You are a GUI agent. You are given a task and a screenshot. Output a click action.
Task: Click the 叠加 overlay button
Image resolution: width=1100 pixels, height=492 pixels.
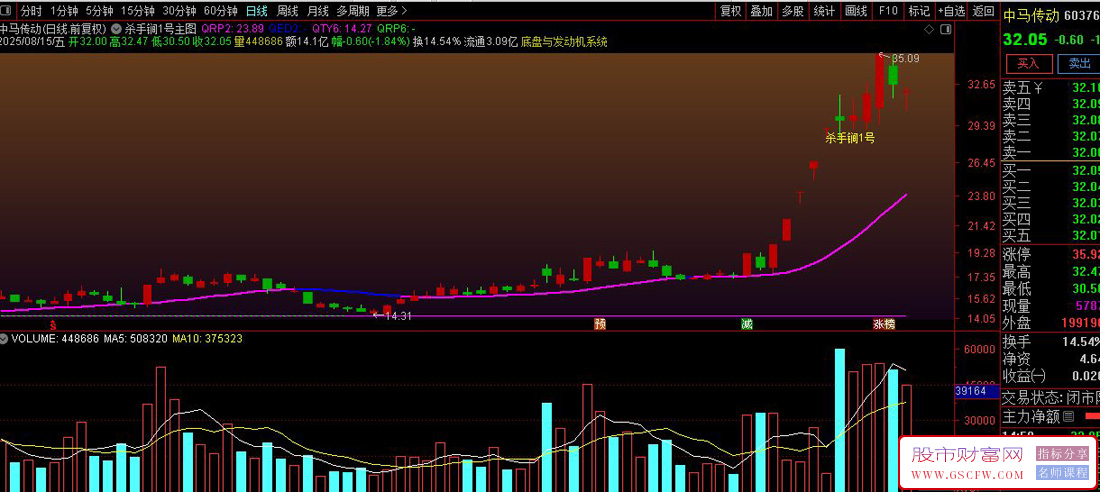[x=761, y=11]
